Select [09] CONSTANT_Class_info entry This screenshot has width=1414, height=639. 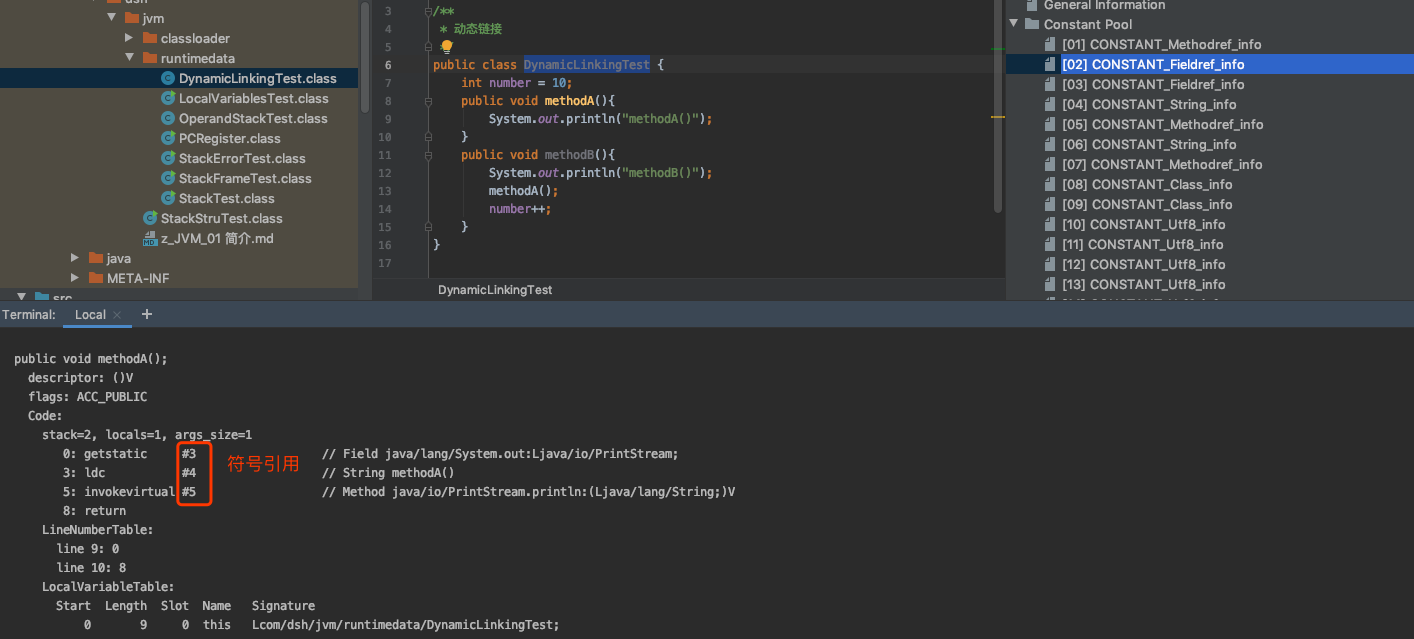coord(1147,204)
